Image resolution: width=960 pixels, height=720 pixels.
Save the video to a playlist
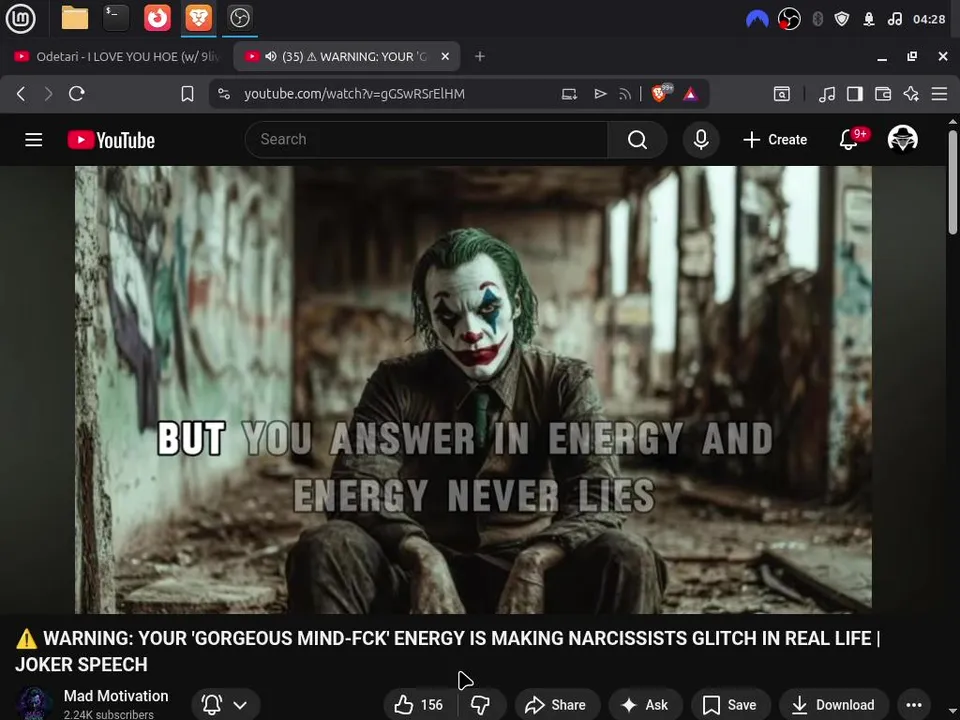730,705
